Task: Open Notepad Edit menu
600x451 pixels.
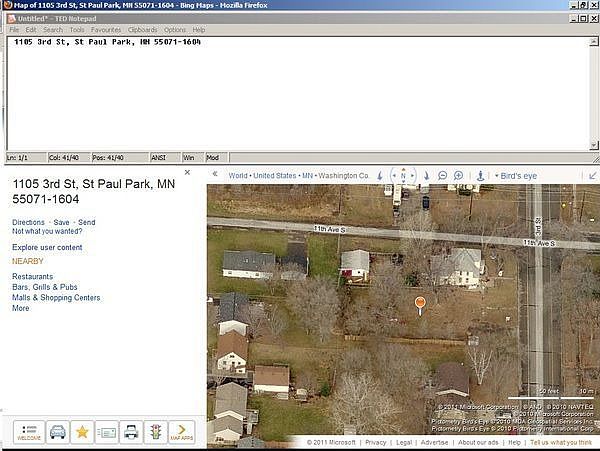Action: click(31, 30)
